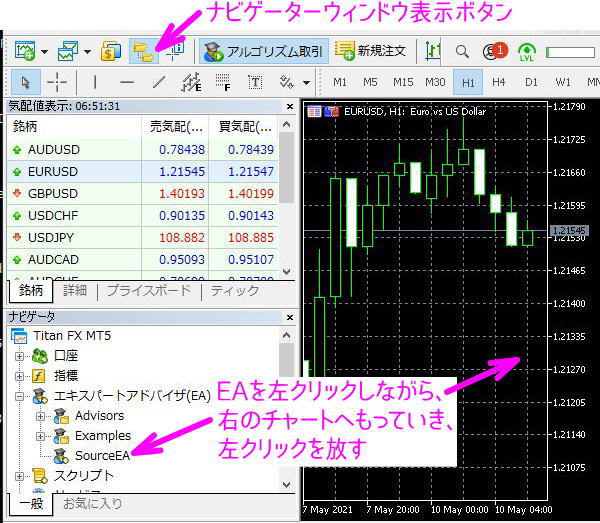
Task: Click the shapes objects tool icon
Action: (x=287, y=82)
